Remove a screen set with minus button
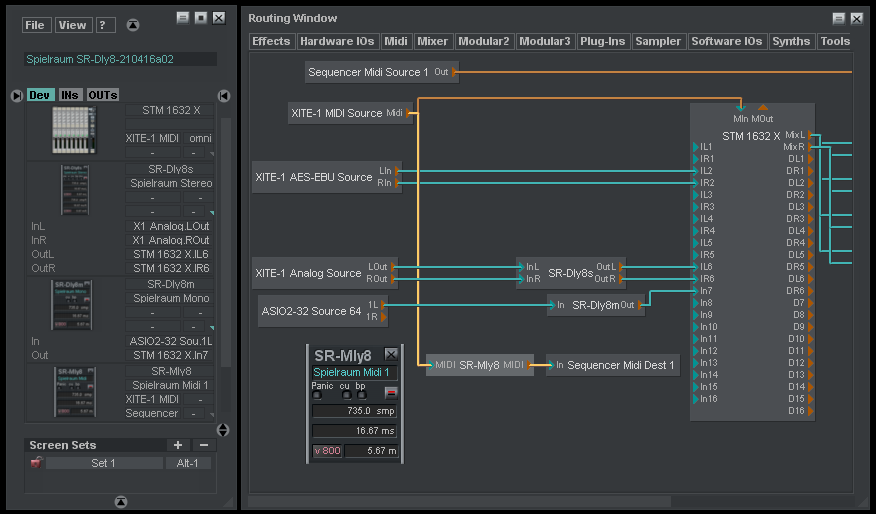 (x=203, y=445)
